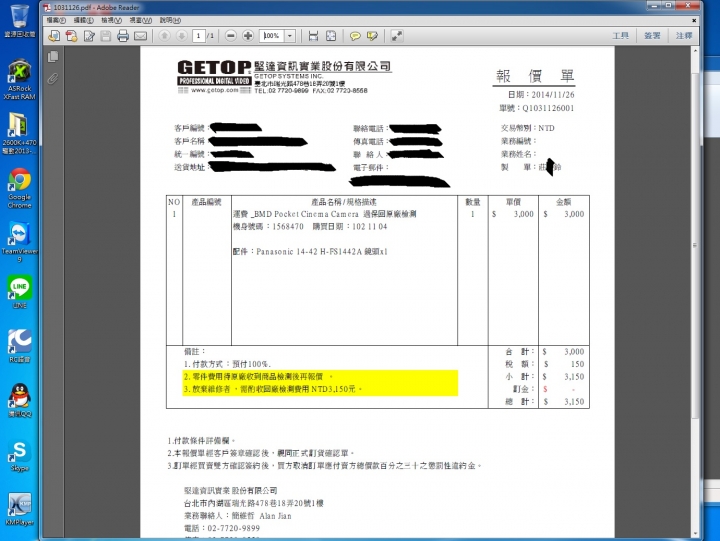Image resolution: width=720 pixels, height=541 pixels.
Task: Switch to read mode with expand arrows icon
Action: click(x=397, y=36)
